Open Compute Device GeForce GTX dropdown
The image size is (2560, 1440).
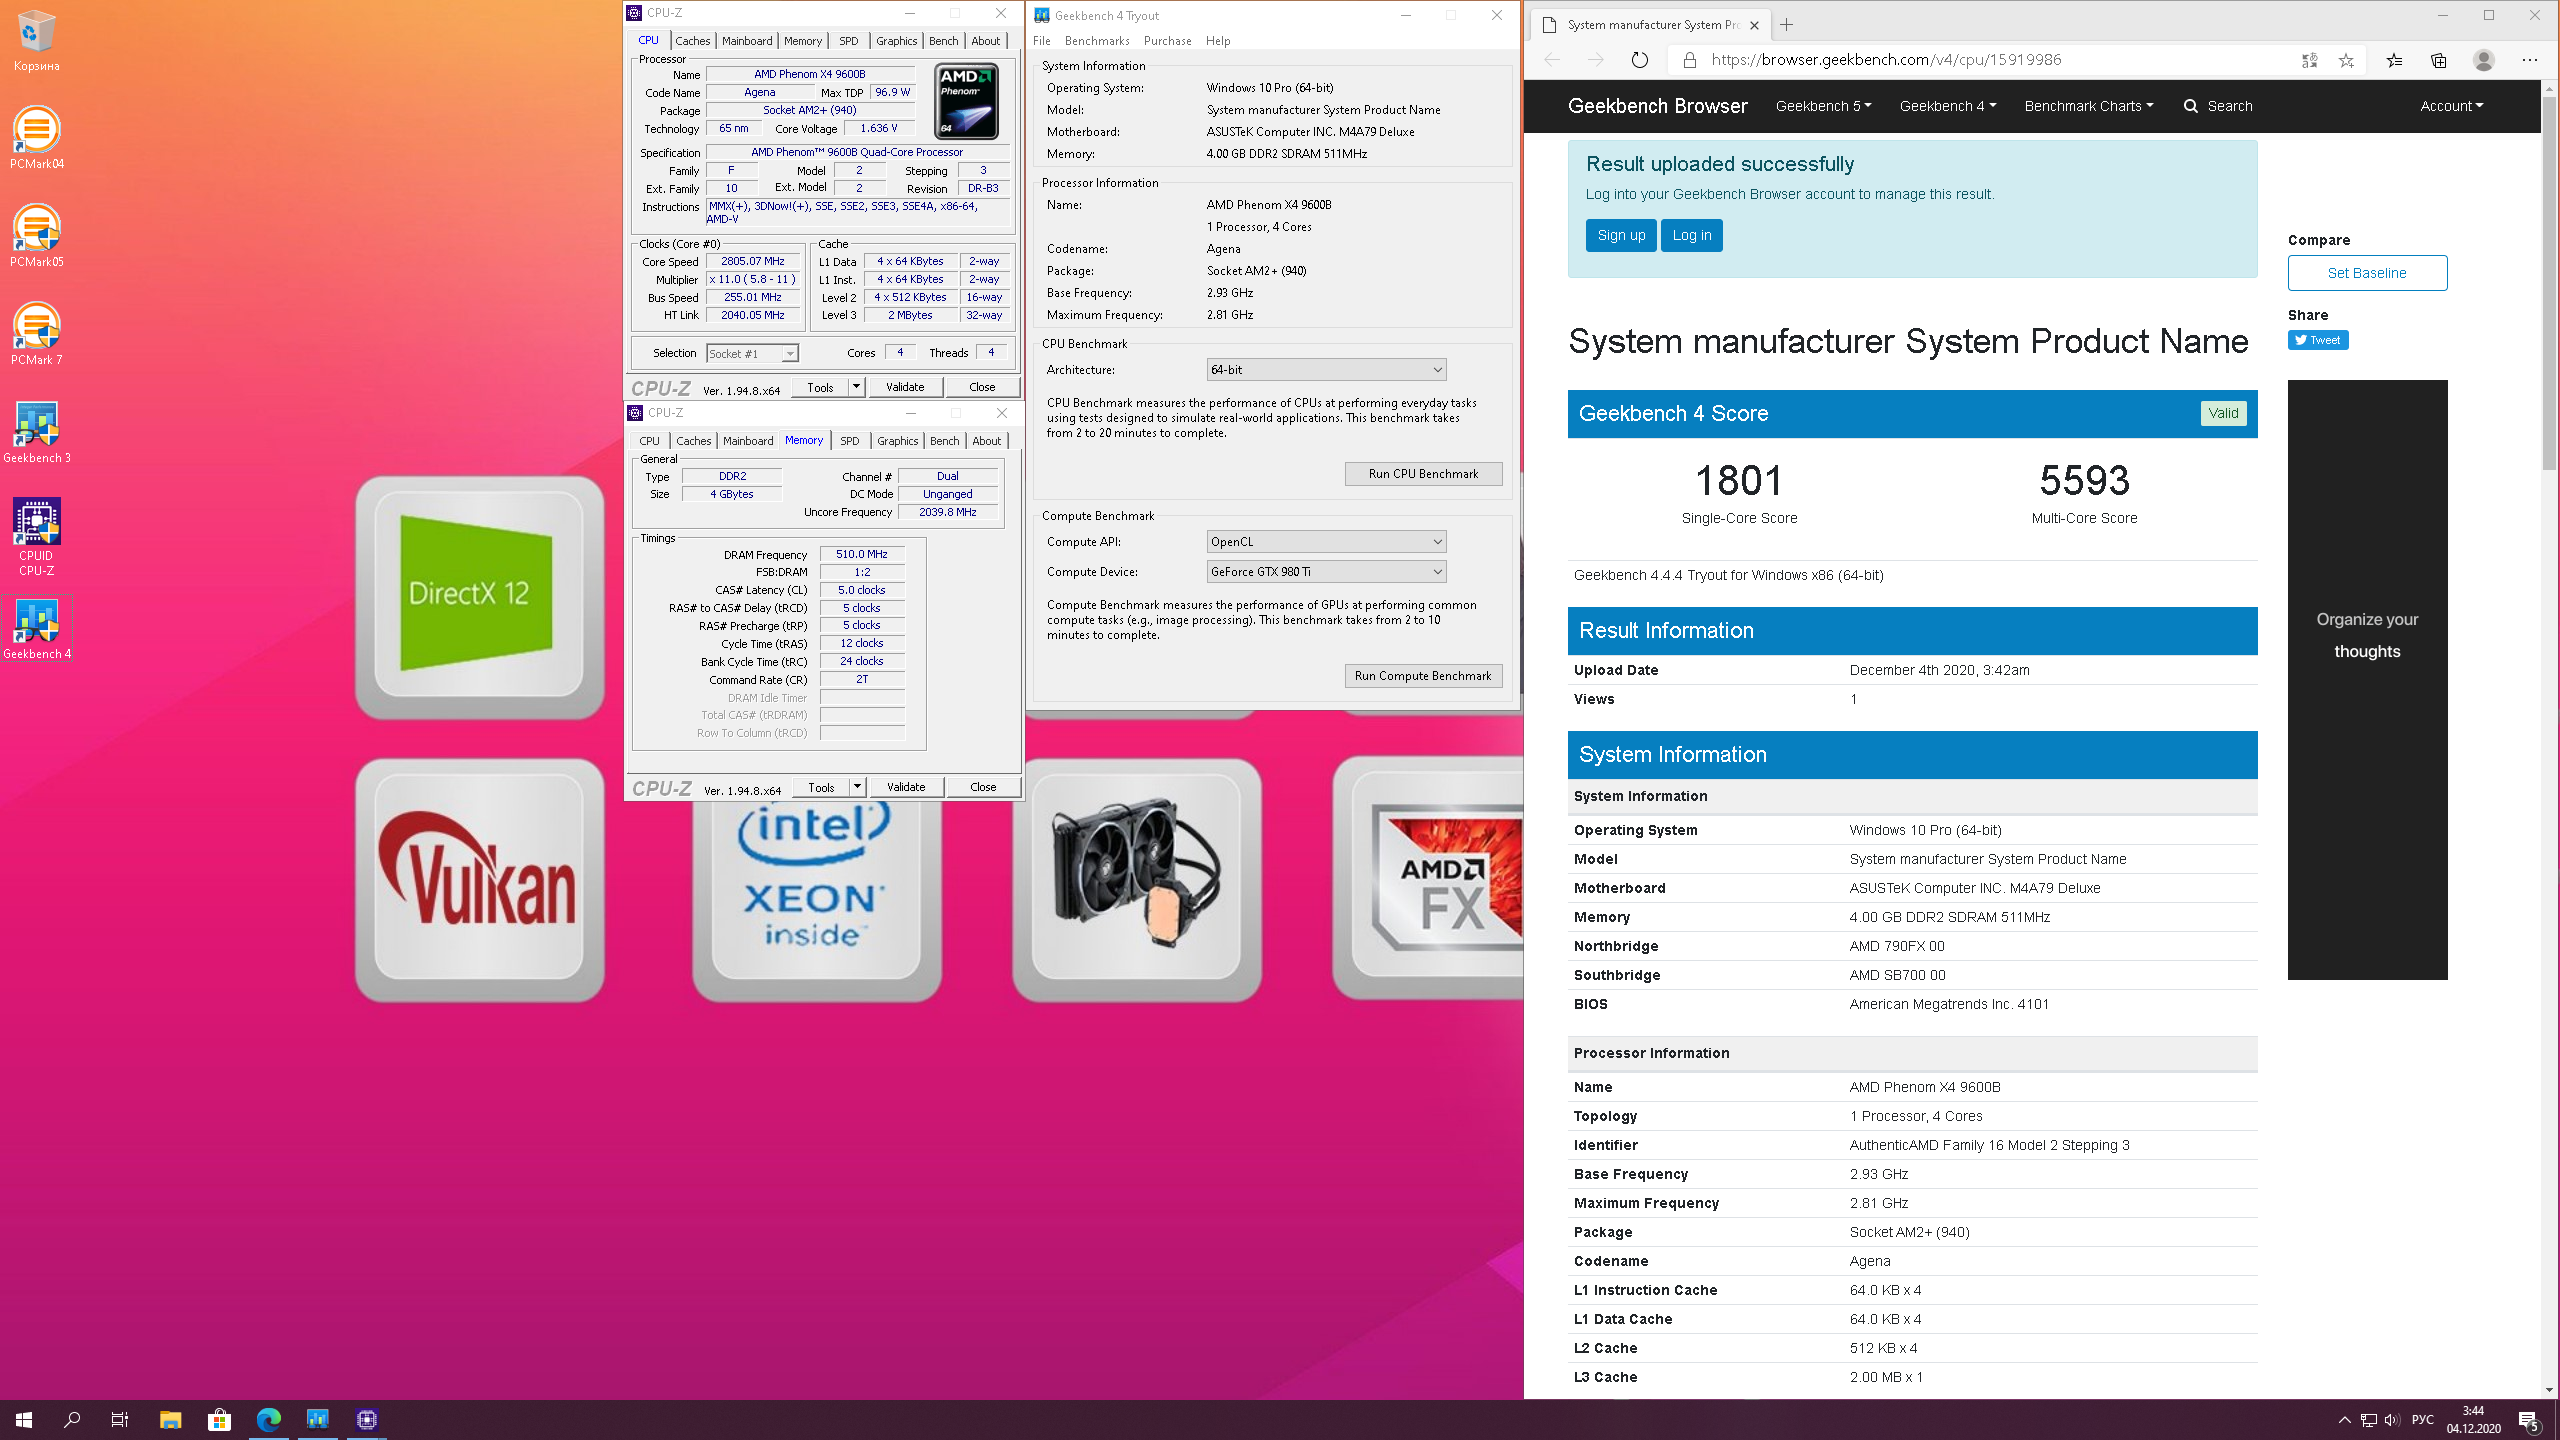pos(1326,572)
